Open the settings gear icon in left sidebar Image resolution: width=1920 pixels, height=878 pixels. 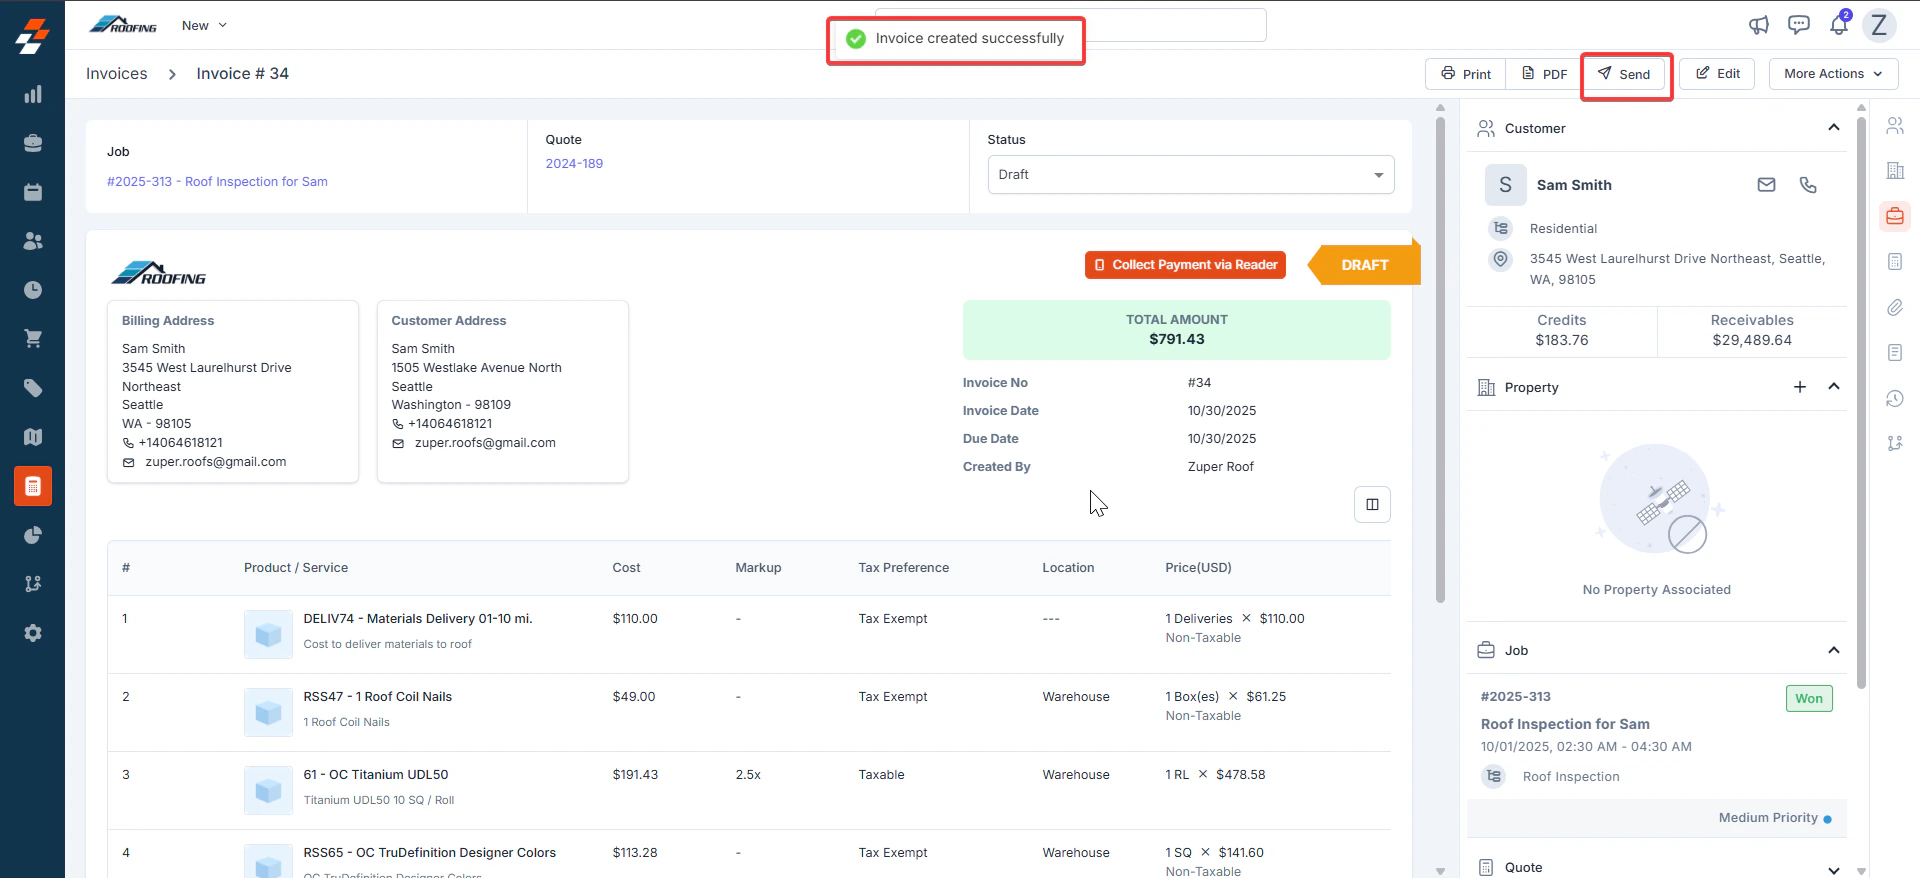click(33, 633)
